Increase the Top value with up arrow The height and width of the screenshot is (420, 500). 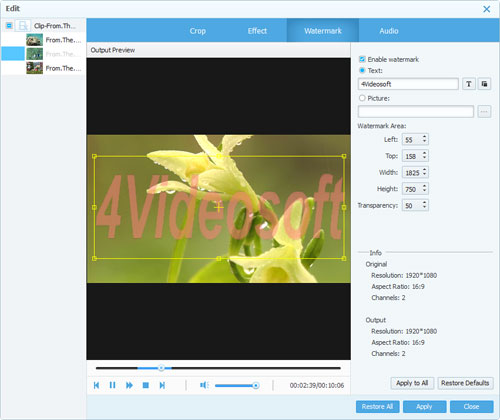tap(424, 153)
